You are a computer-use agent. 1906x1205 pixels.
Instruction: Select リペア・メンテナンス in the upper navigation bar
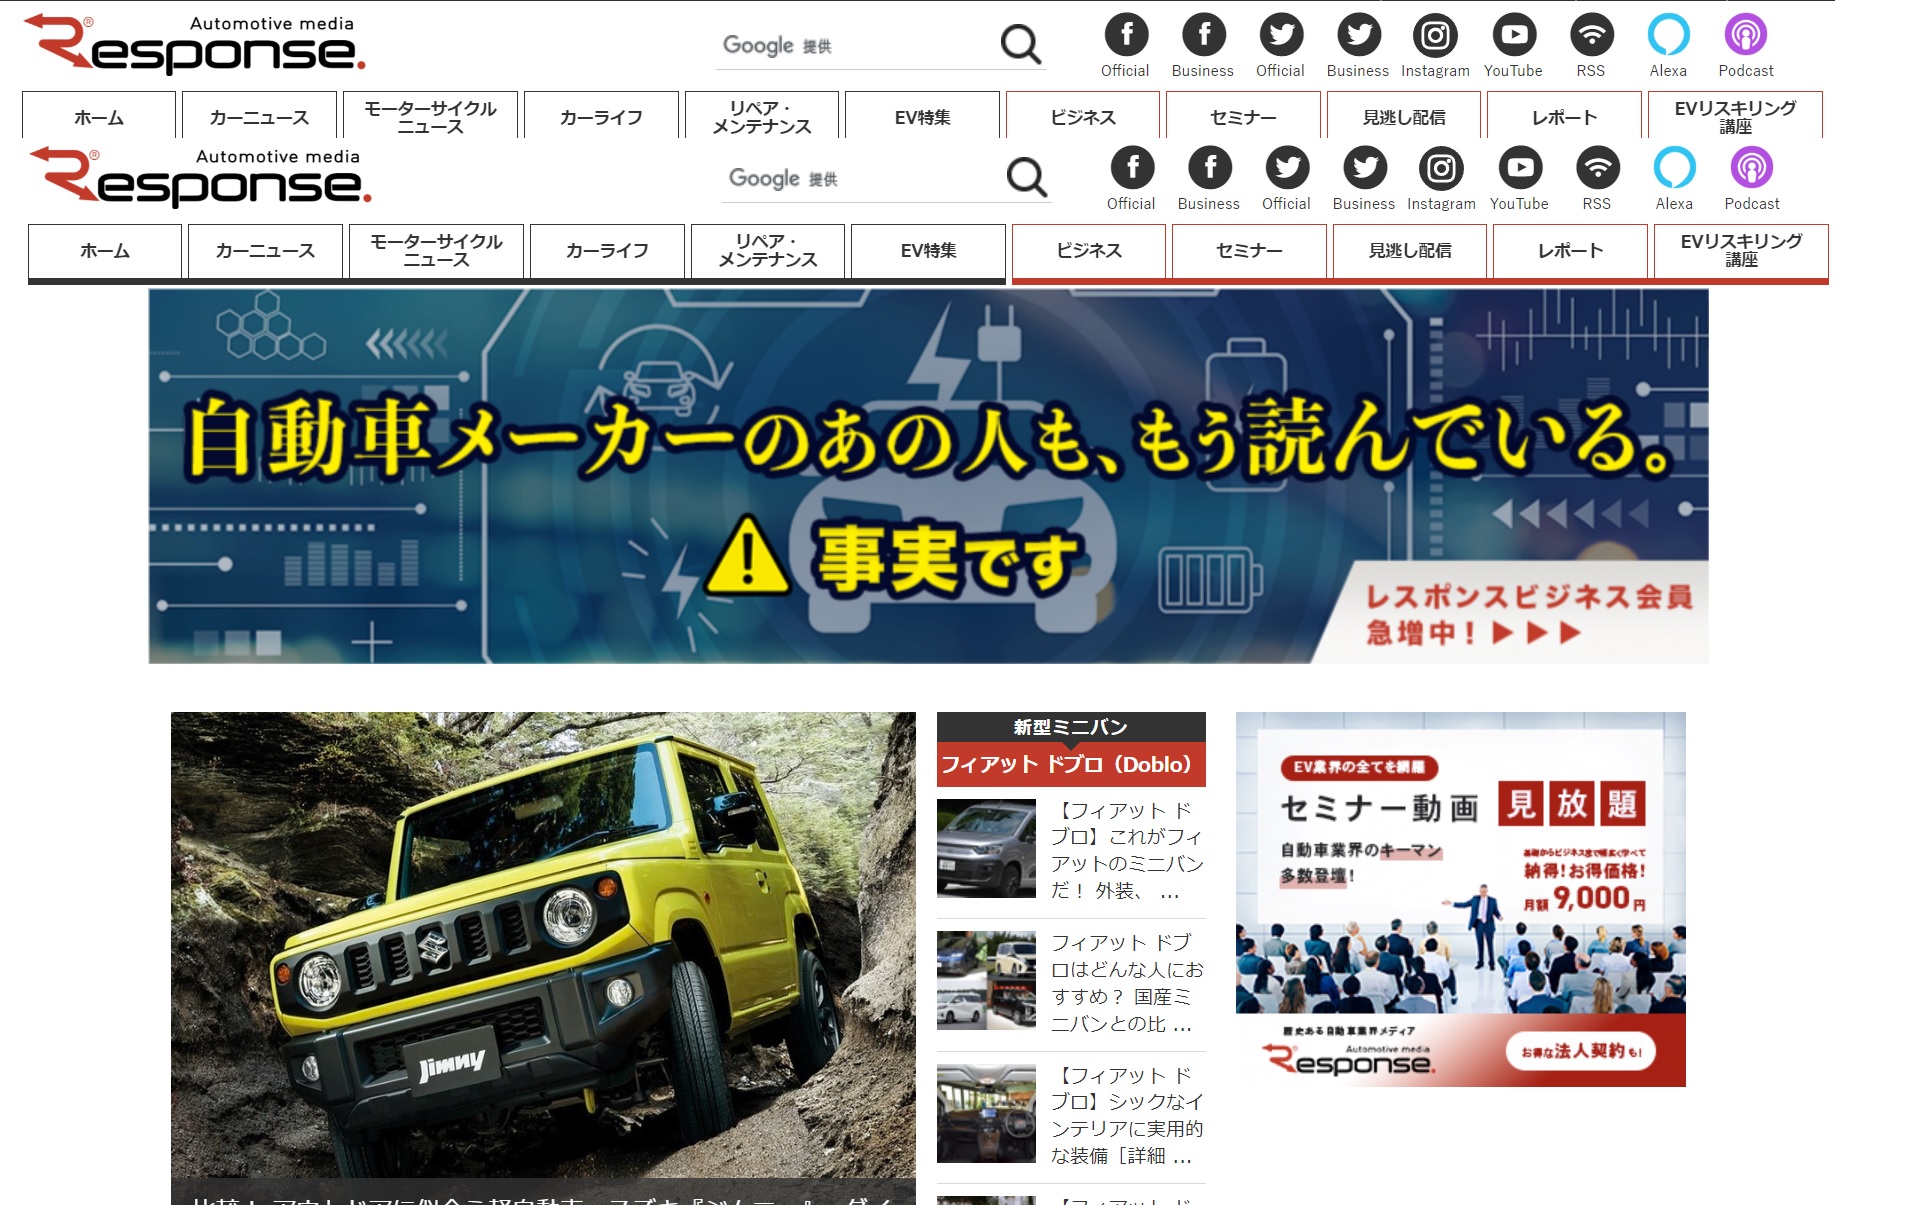pyautogui.click(x=762, y=116)
